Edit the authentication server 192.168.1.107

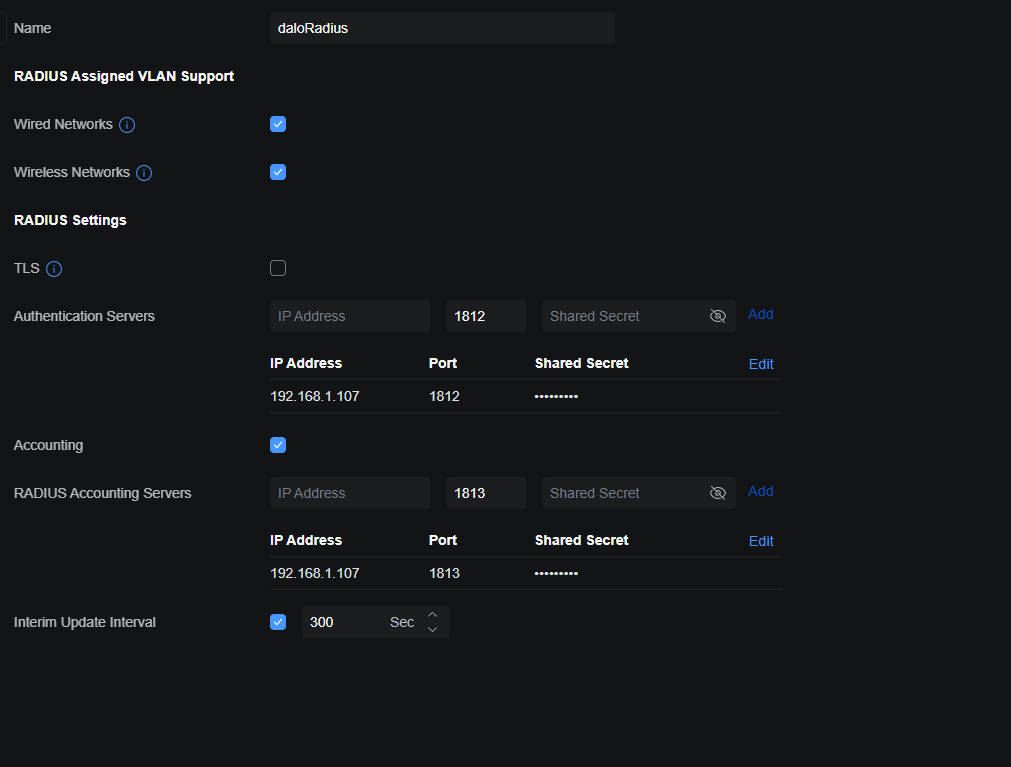coord(761,364)
